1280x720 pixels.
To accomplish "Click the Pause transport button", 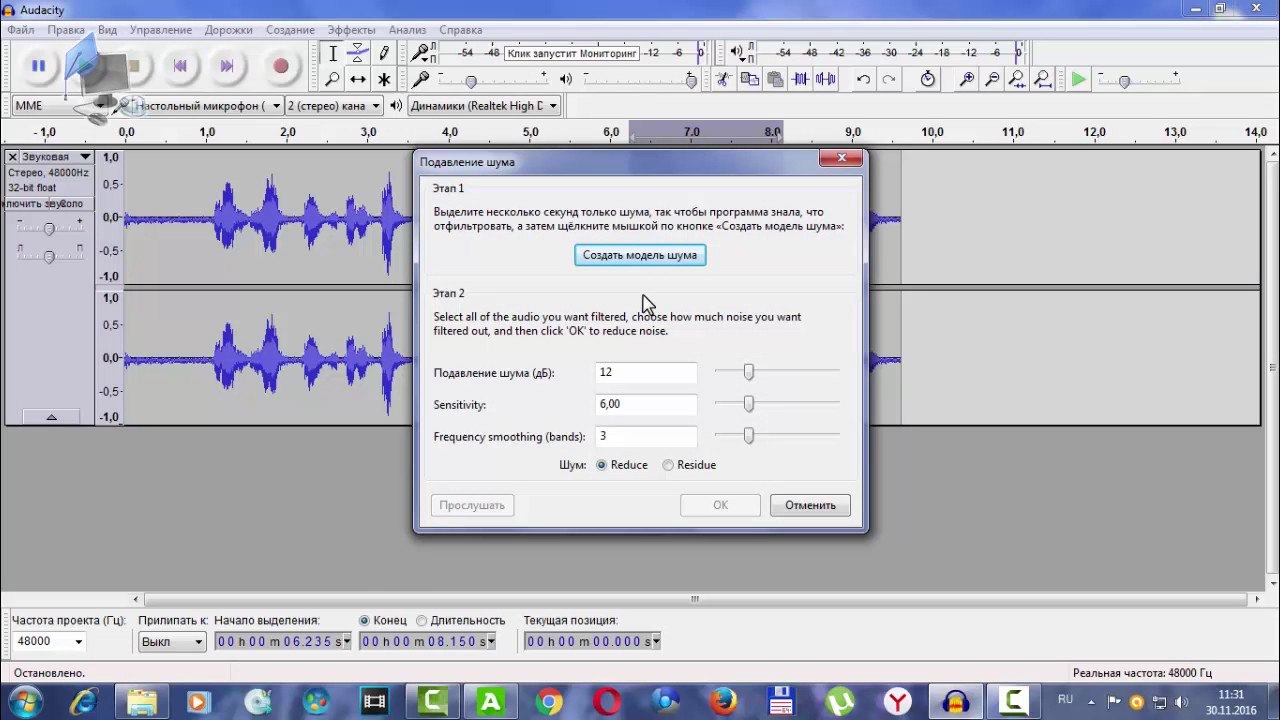I will pos(38,66).
